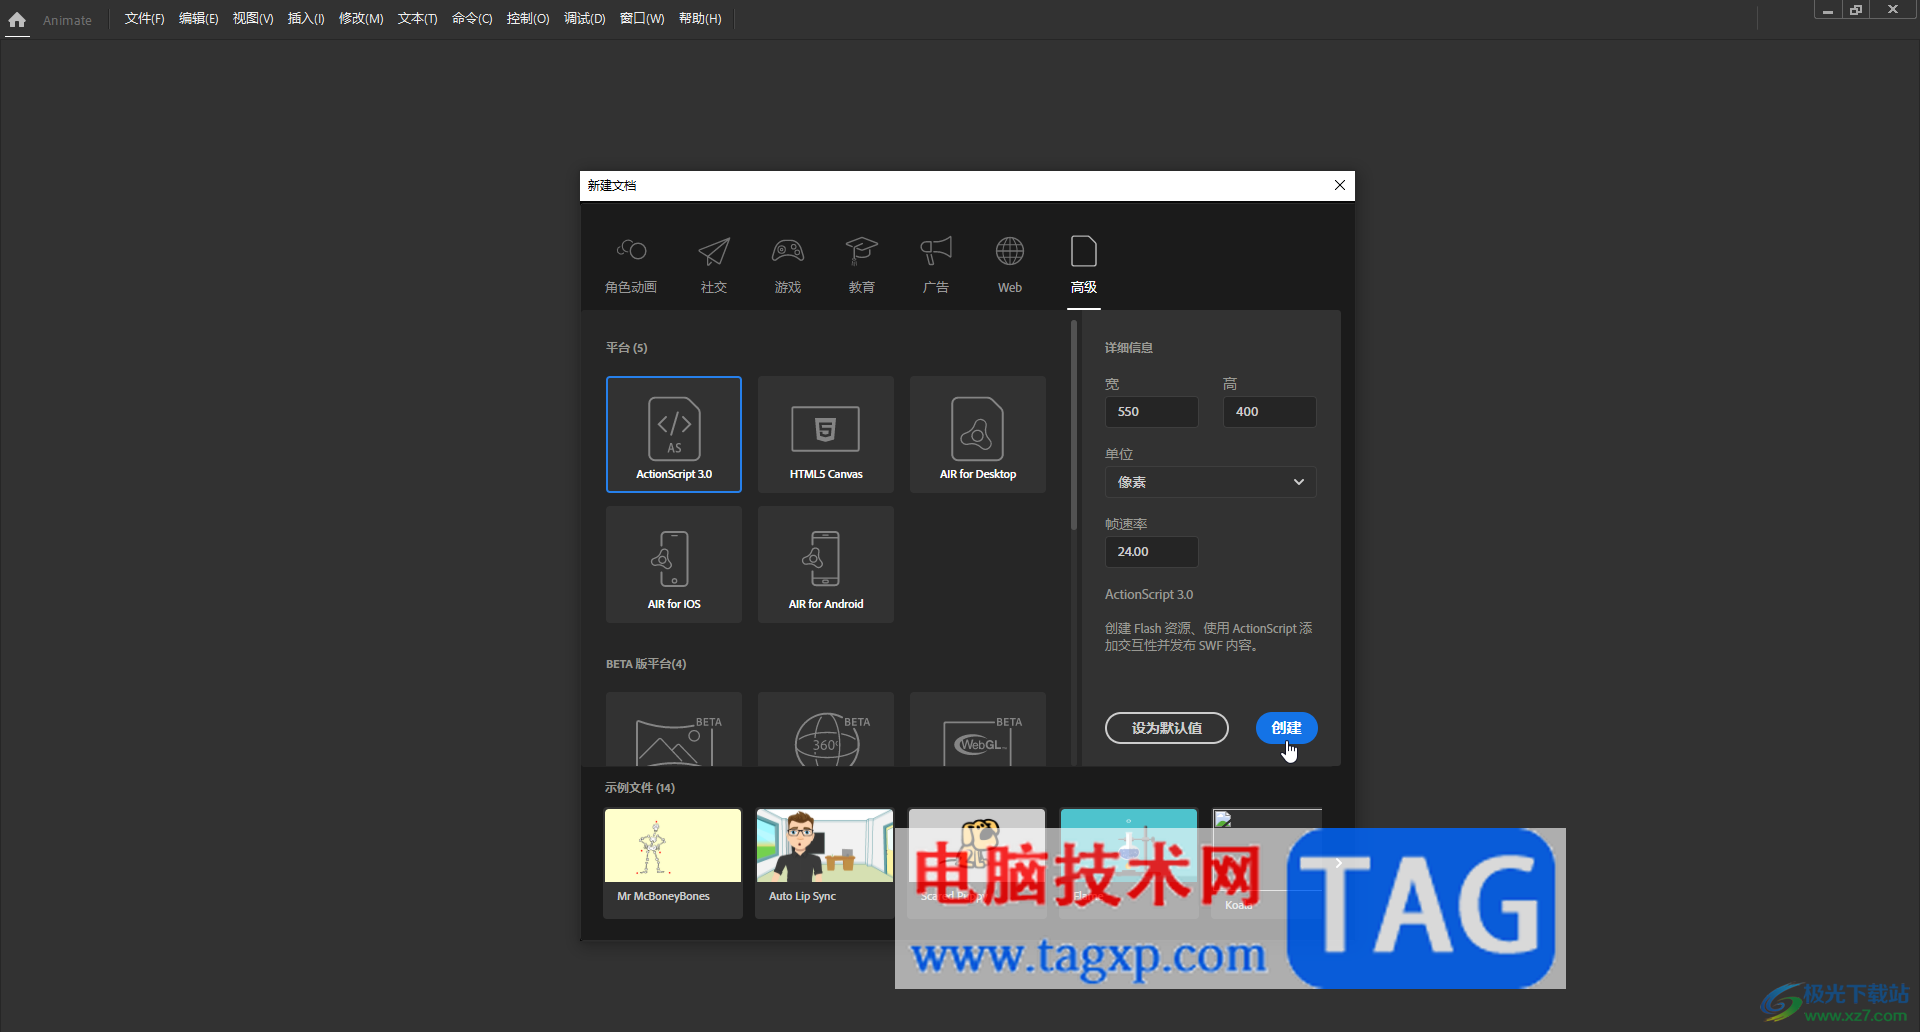Minimize the Animate window
1920x1032 pixels.
click(1828, 10)
